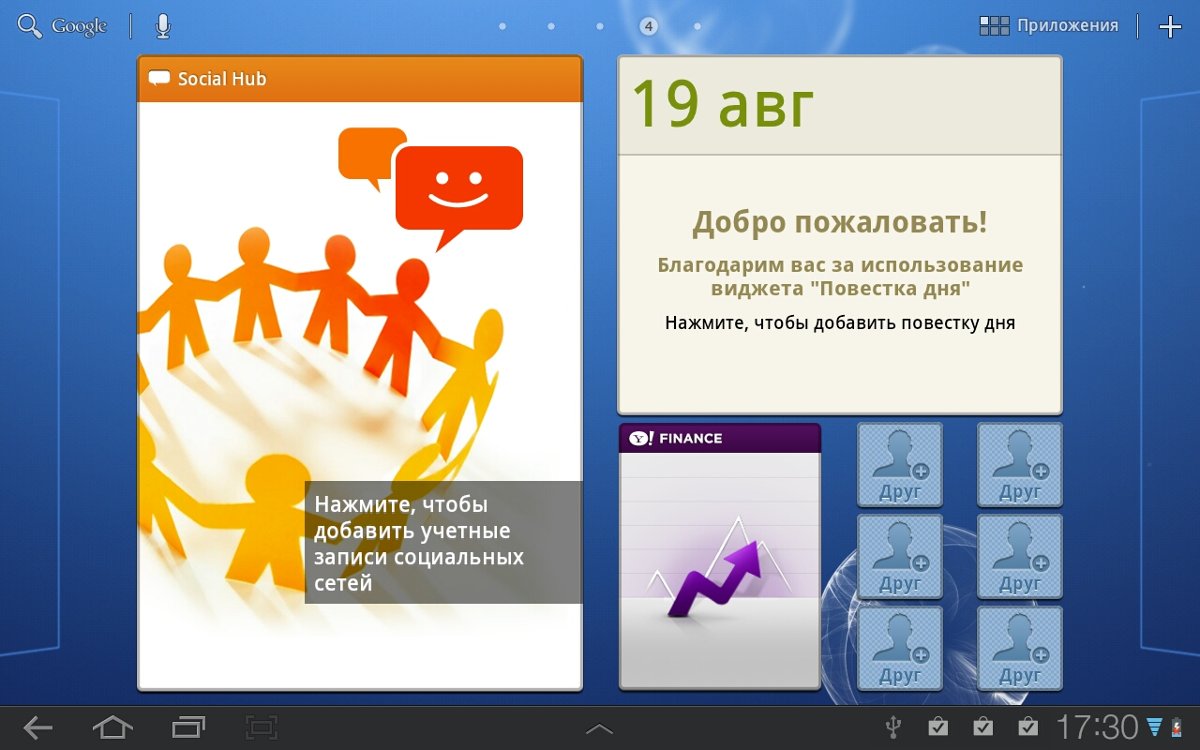This screenshot has height=750, width=1200.
Task: Open recent apps icon in bottom bar
Action: point(187,727)
